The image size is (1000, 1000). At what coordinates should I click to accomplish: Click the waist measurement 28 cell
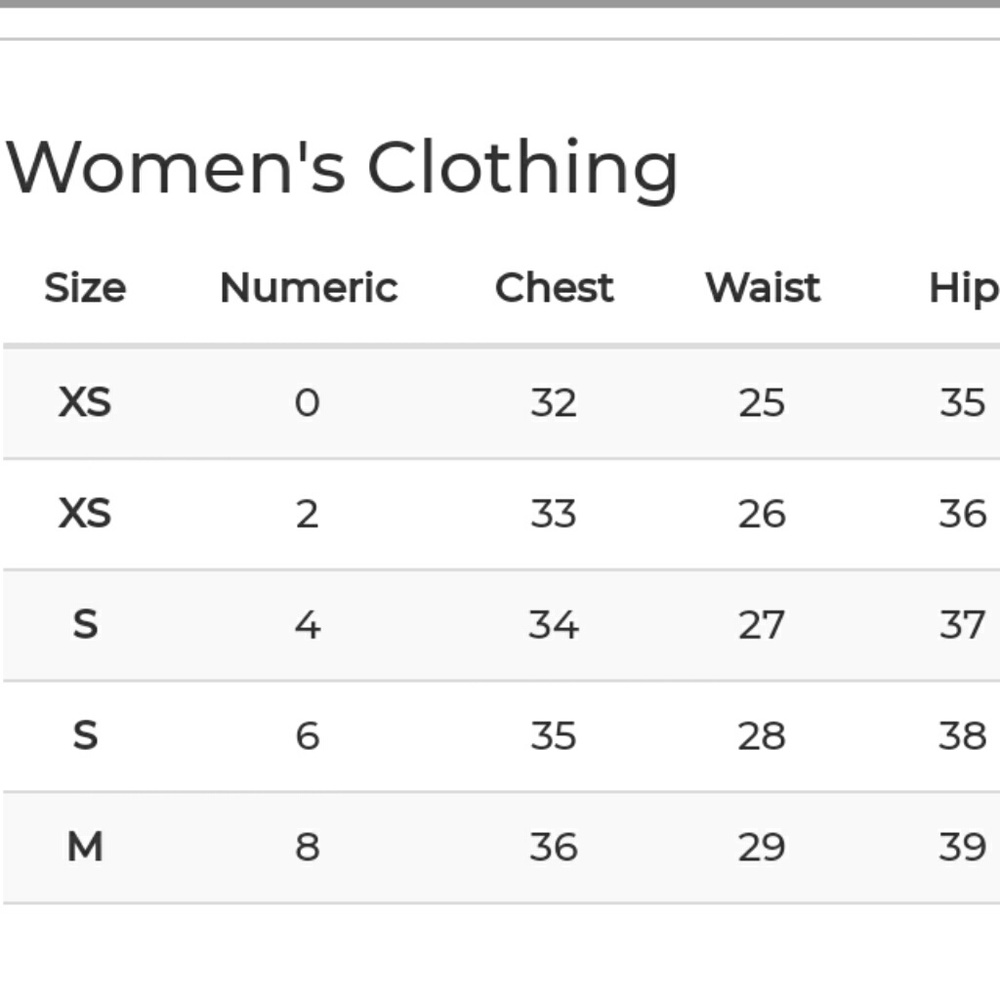tap(761, 736)
